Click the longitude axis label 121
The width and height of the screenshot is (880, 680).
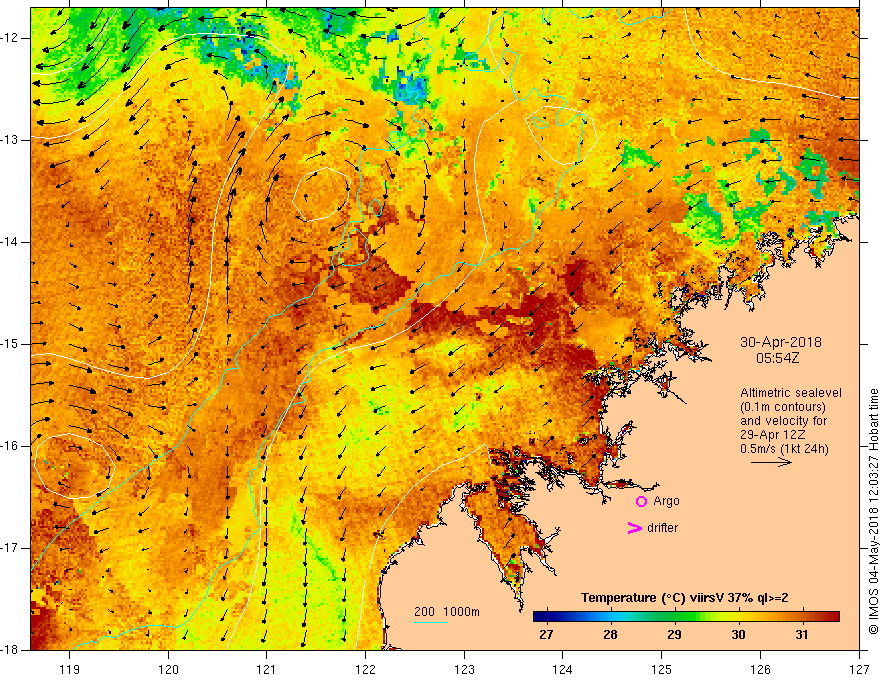coord(267,669)
